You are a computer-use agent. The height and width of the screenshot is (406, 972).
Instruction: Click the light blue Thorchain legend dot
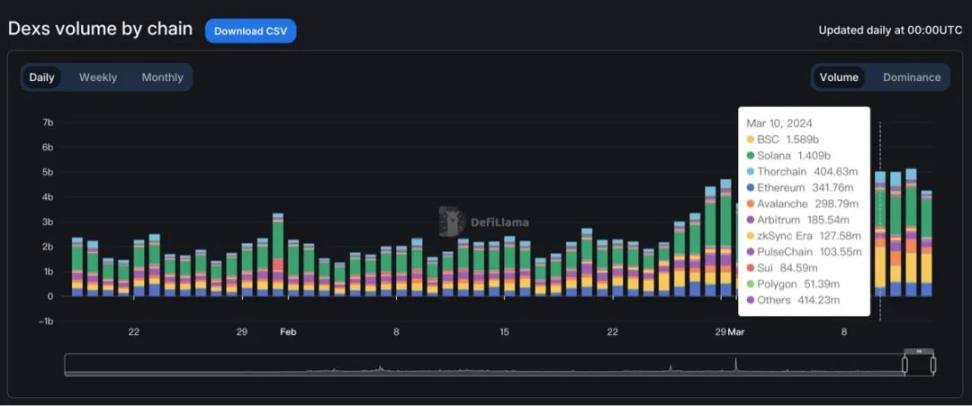(751, 171)
